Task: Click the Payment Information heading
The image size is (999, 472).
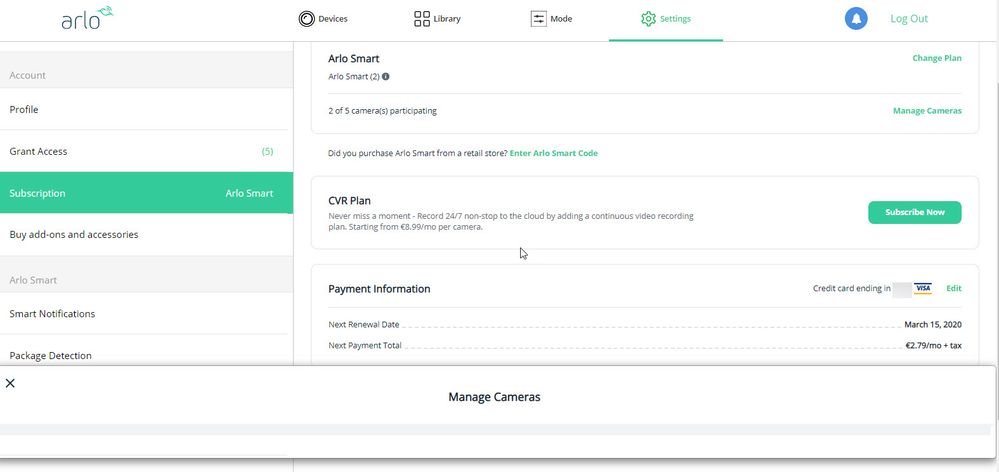Action: pyautogui.click(x=379, y=289)
